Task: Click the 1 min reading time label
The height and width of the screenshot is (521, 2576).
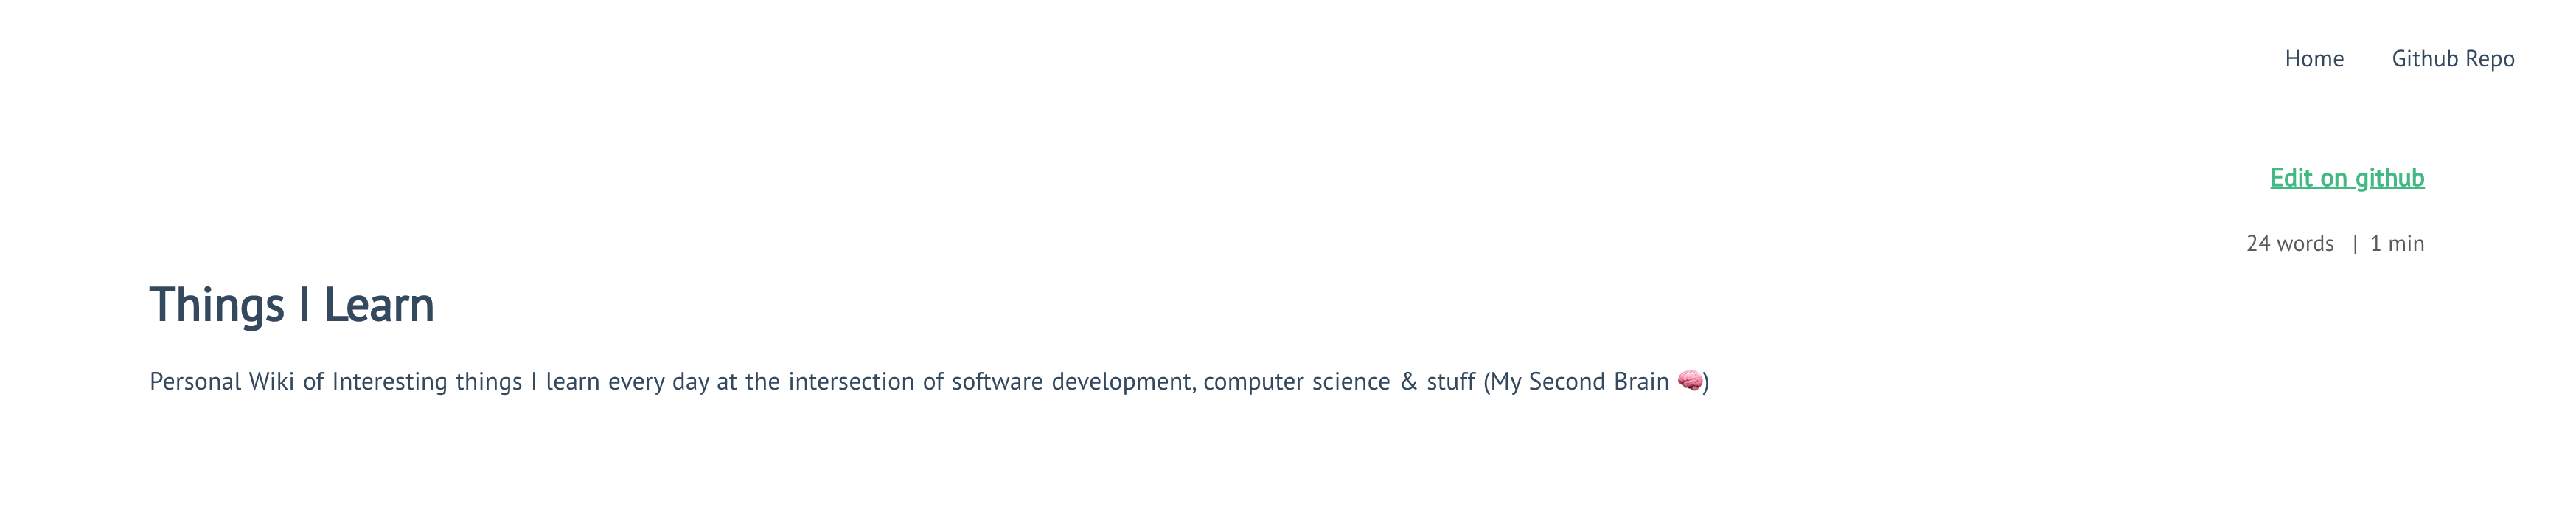Action: [x=2396, y=243]
